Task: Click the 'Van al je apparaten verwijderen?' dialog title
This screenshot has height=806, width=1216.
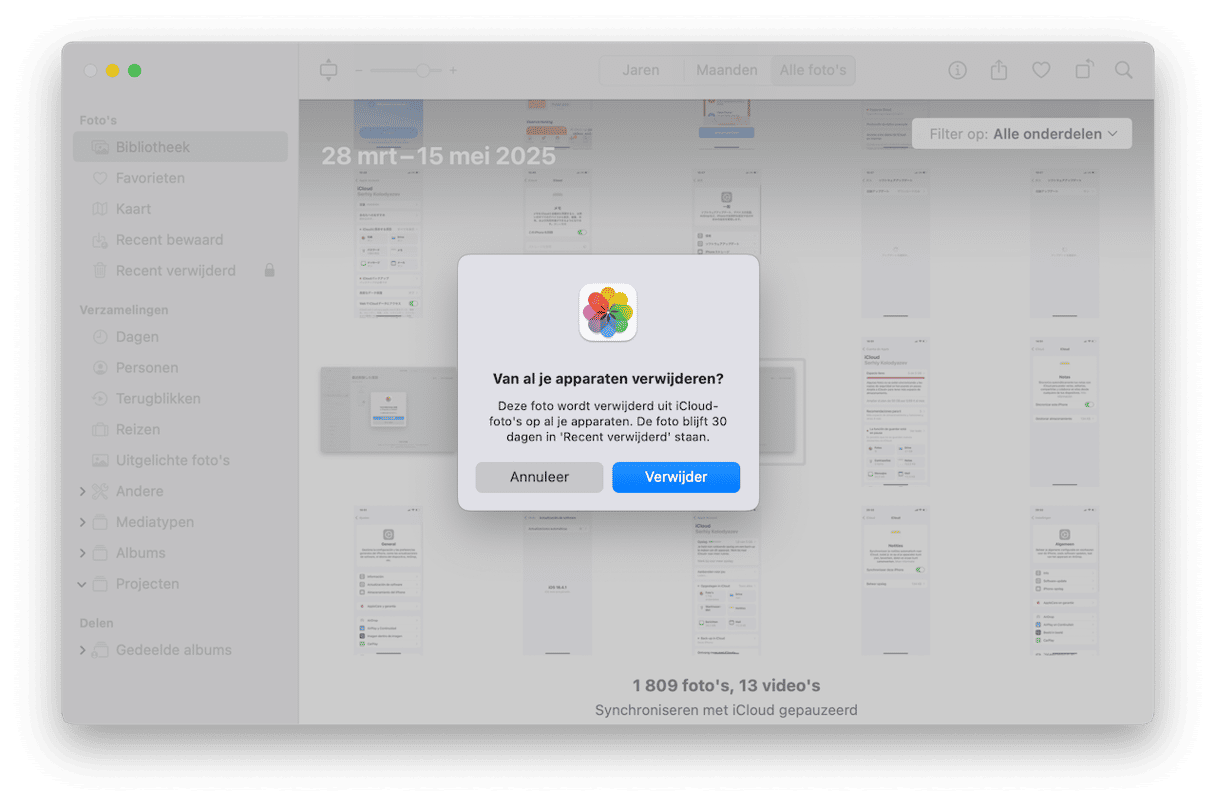Action: (608, 379)
